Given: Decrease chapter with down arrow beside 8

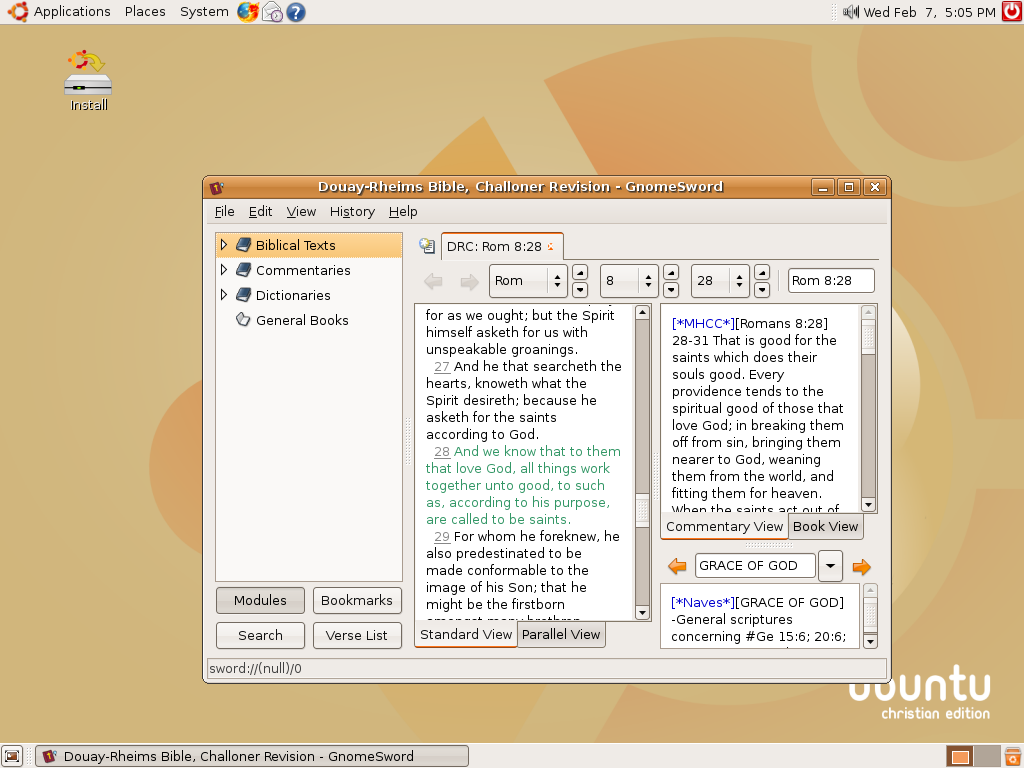Looking at the screenshot, I should (671, 289).
